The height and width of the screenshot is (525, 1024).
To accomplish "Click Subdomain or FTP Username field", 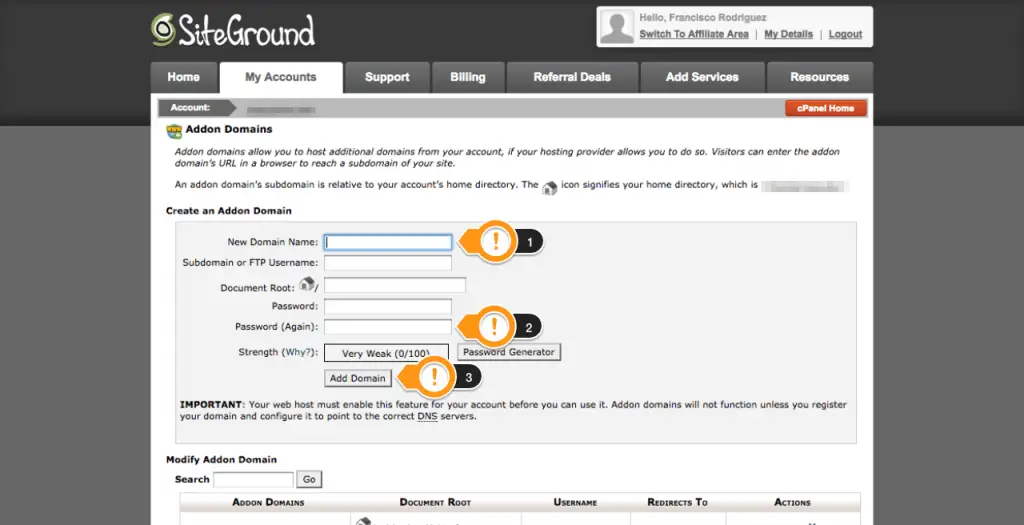I will [x=388, y=263].
